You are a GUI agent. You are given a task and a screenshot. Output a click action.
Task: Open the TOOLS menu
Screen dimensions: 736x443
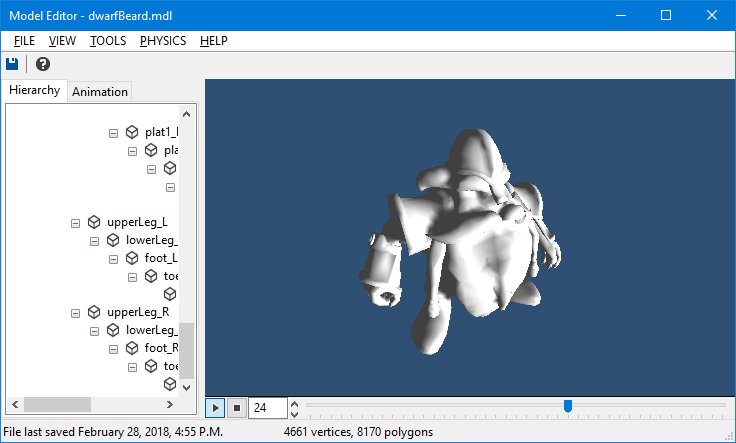[108, 41]
